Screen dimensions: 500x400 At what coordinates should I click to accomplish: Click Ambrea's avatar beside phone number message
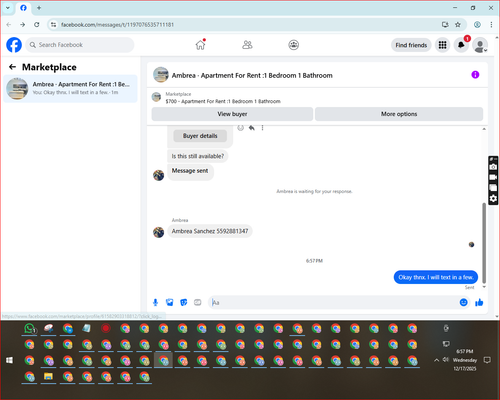(x=158, y=232)
